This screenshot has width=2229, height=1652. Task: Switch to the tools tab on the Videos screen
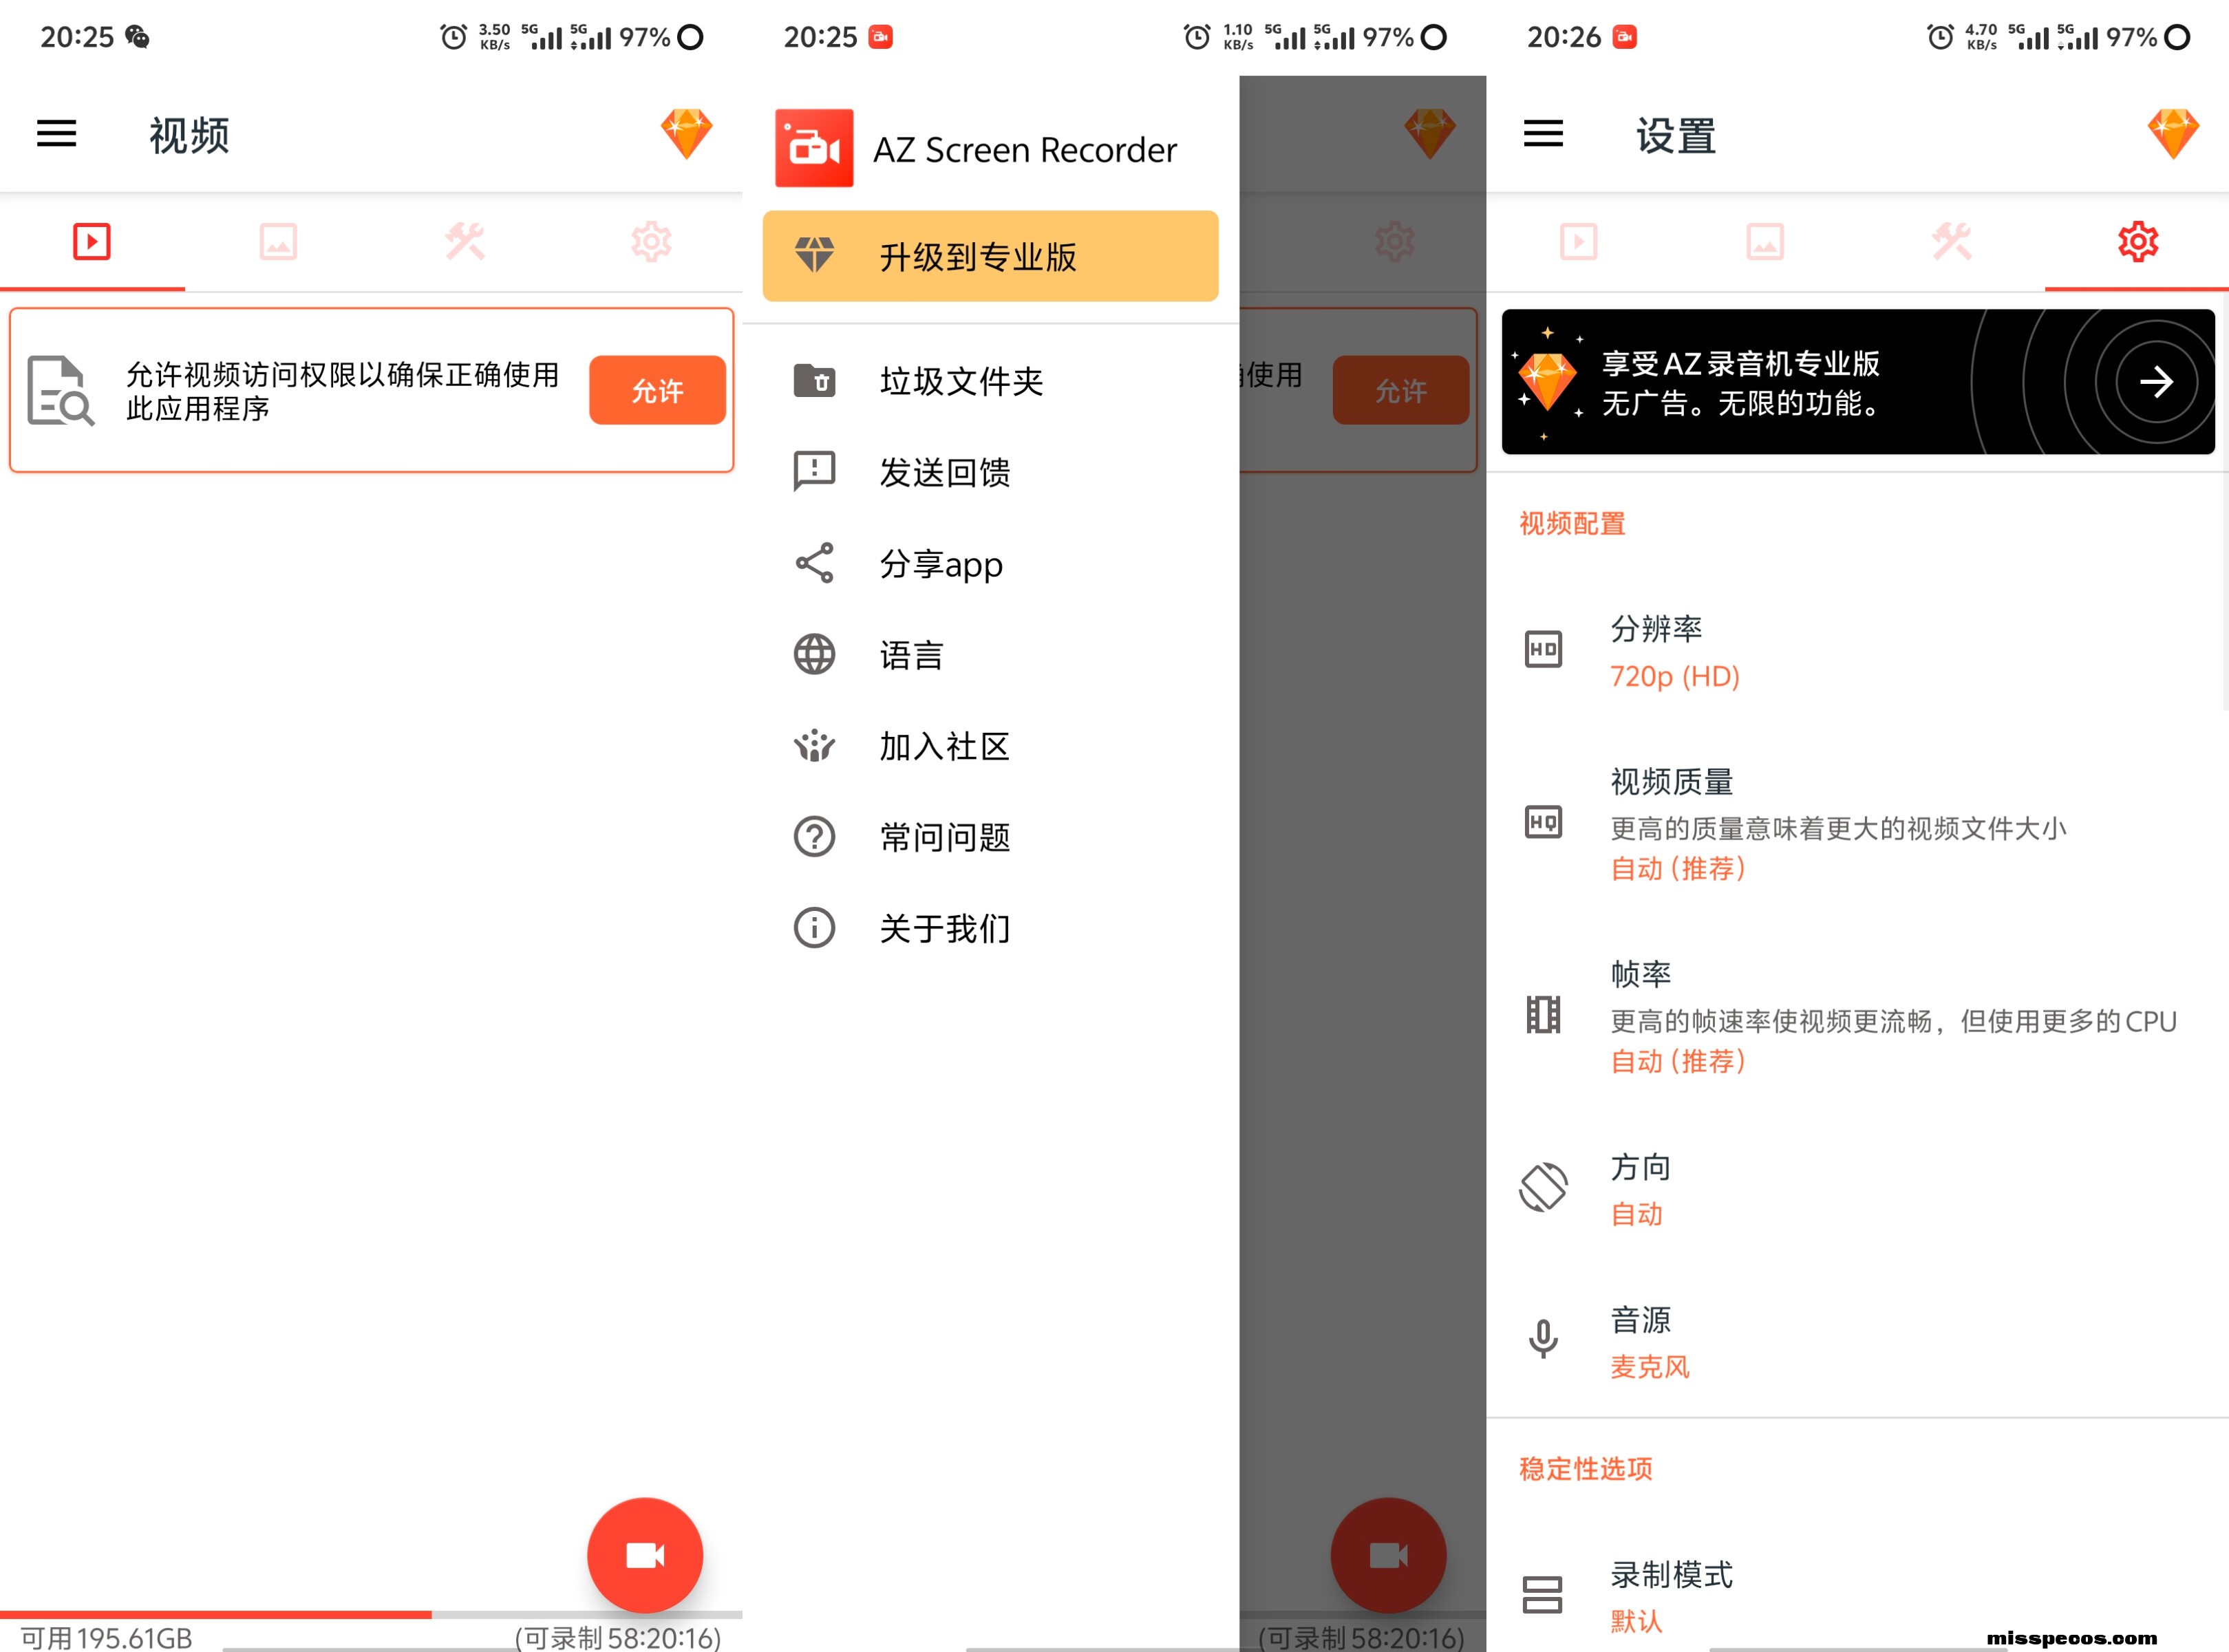click(x=465, y=242)
